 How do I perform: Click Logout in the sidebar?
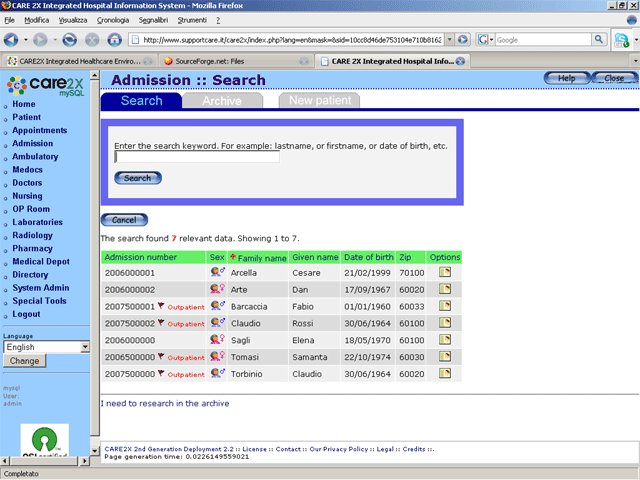[x=26, y=314]
